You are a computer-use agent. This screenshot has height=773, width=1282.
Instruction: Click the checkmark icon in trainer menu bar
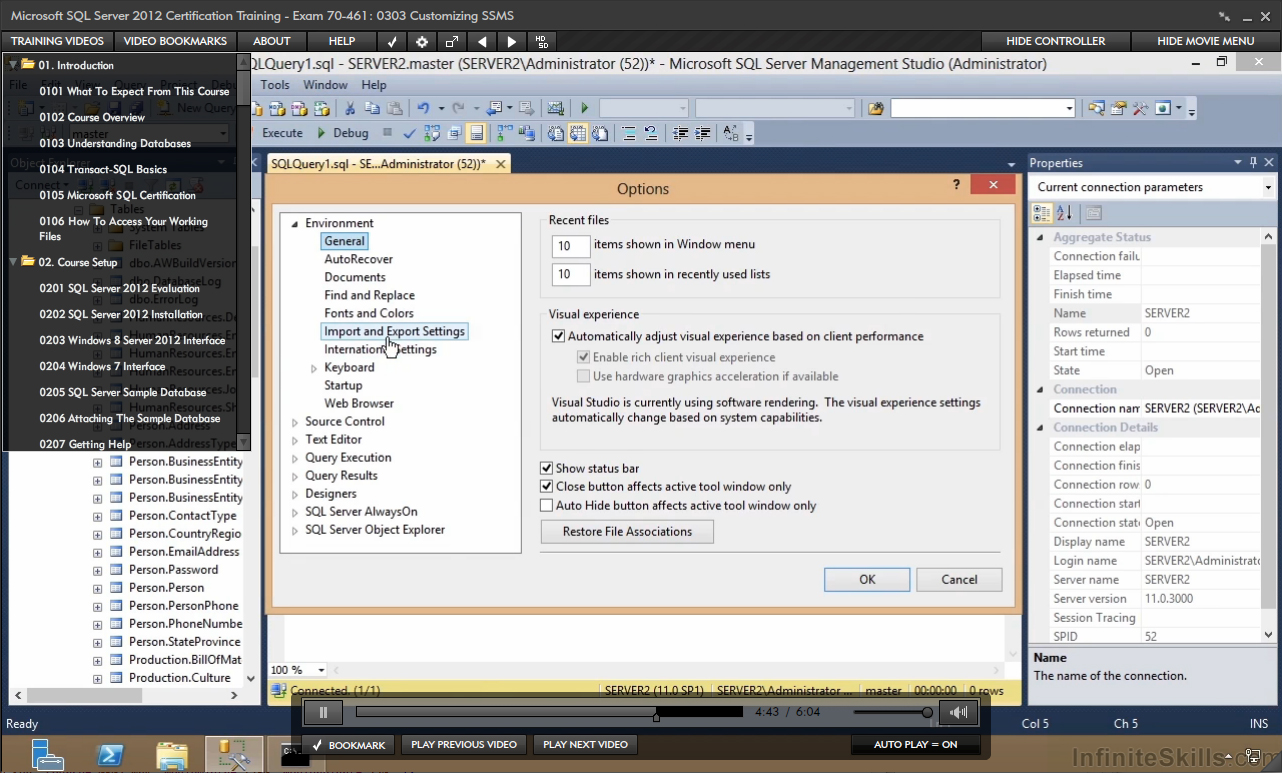pos(393,42)
